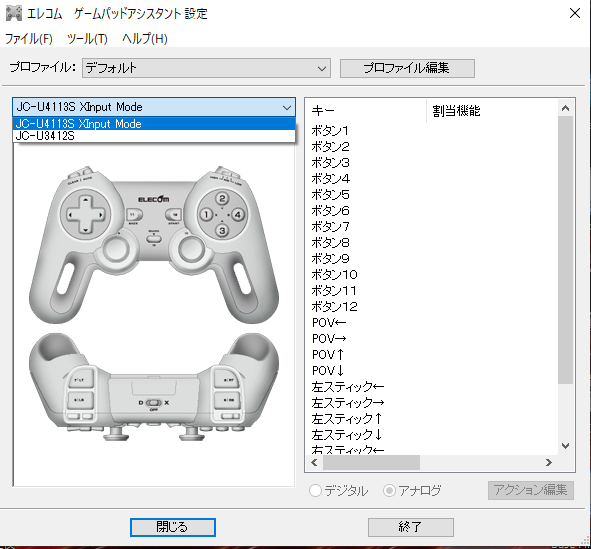Select the 左スティック→ row
The height and width of the screenshot is (549, 591).
pos(432,403)
